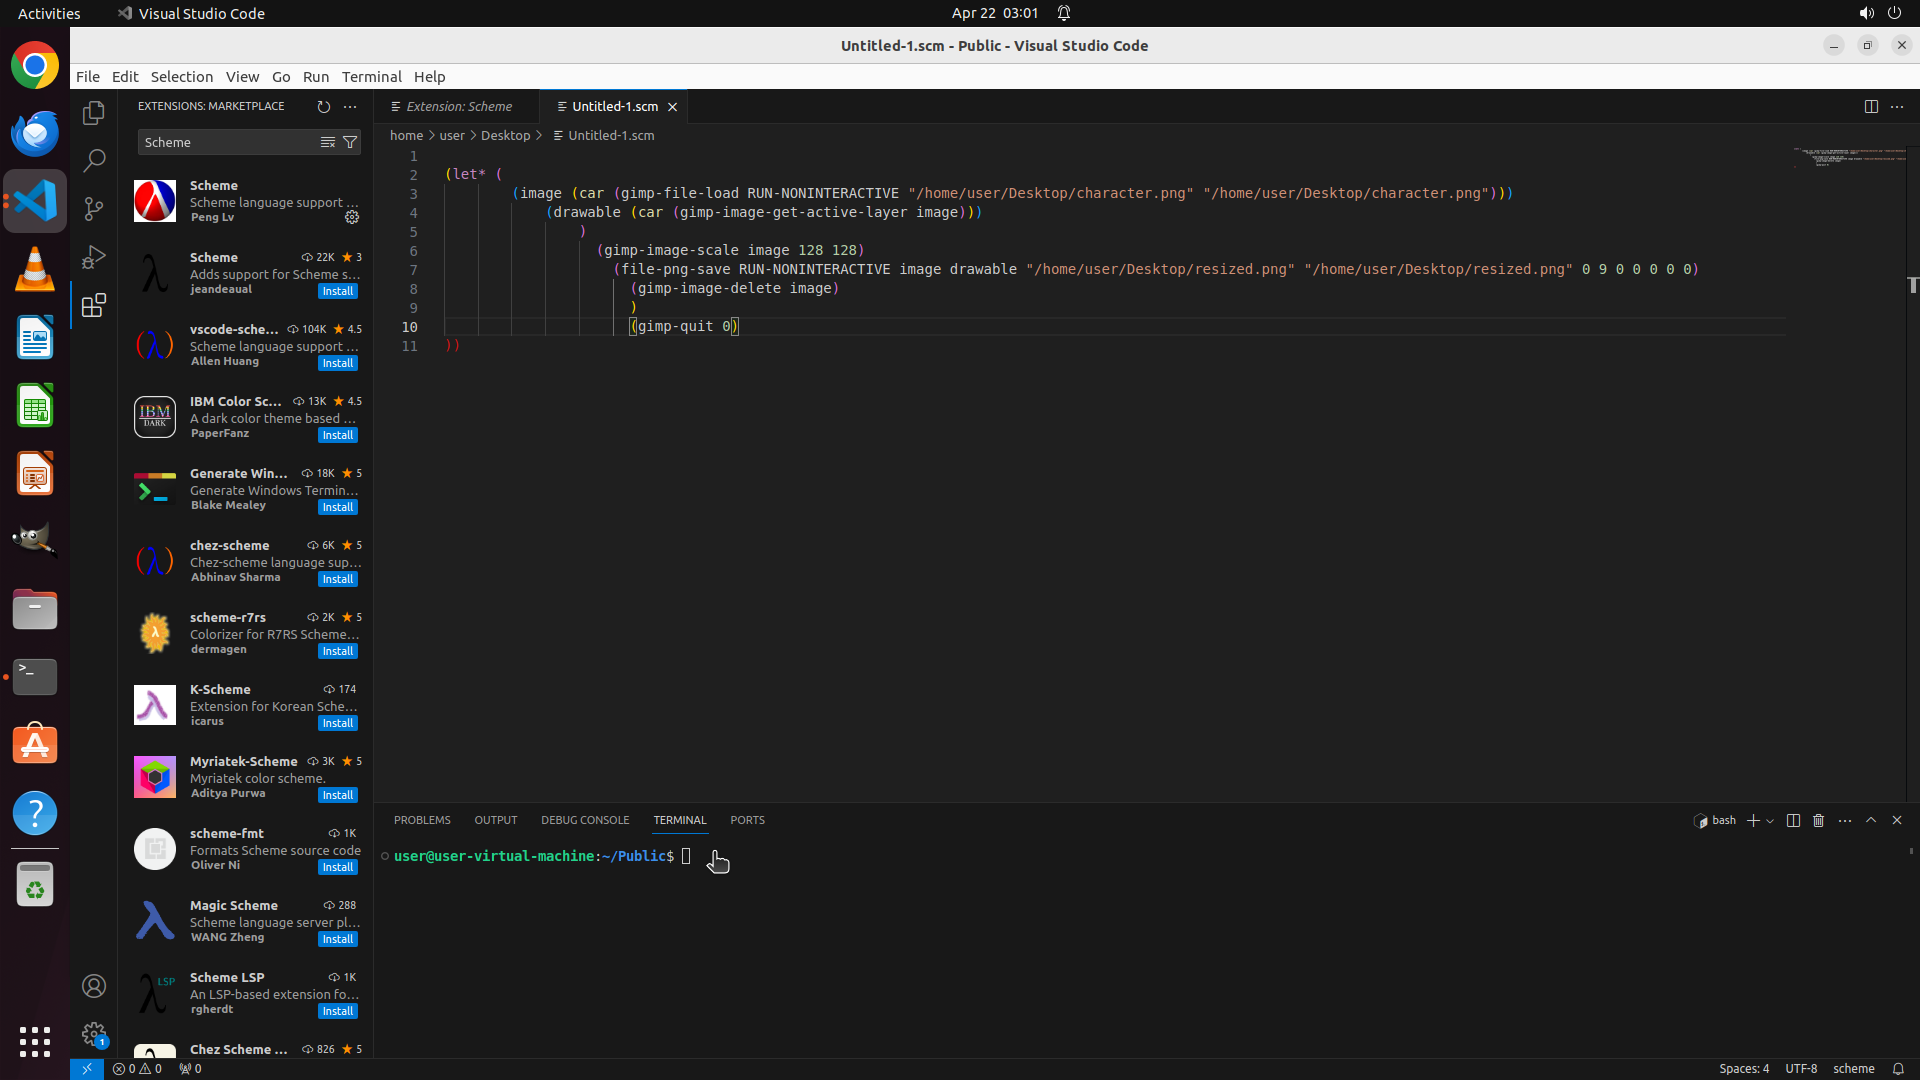Open Run and Debug view

[x=94, y=257]
